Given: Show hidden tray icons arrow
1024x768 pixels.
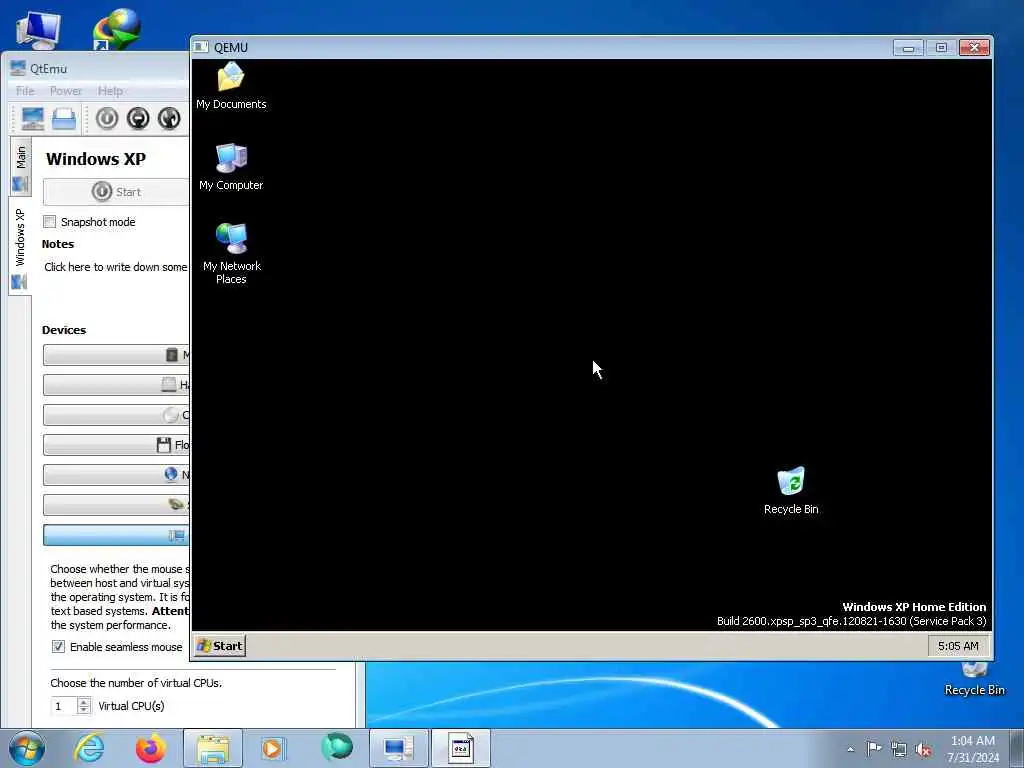Looking at the screenshot, I should (850, 749).
